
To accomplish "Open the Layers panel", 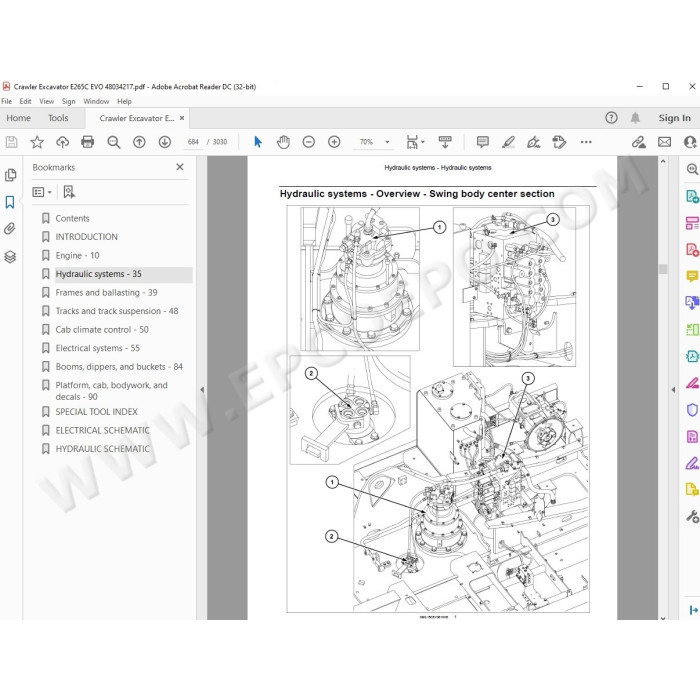I will [x=10, y=257].
